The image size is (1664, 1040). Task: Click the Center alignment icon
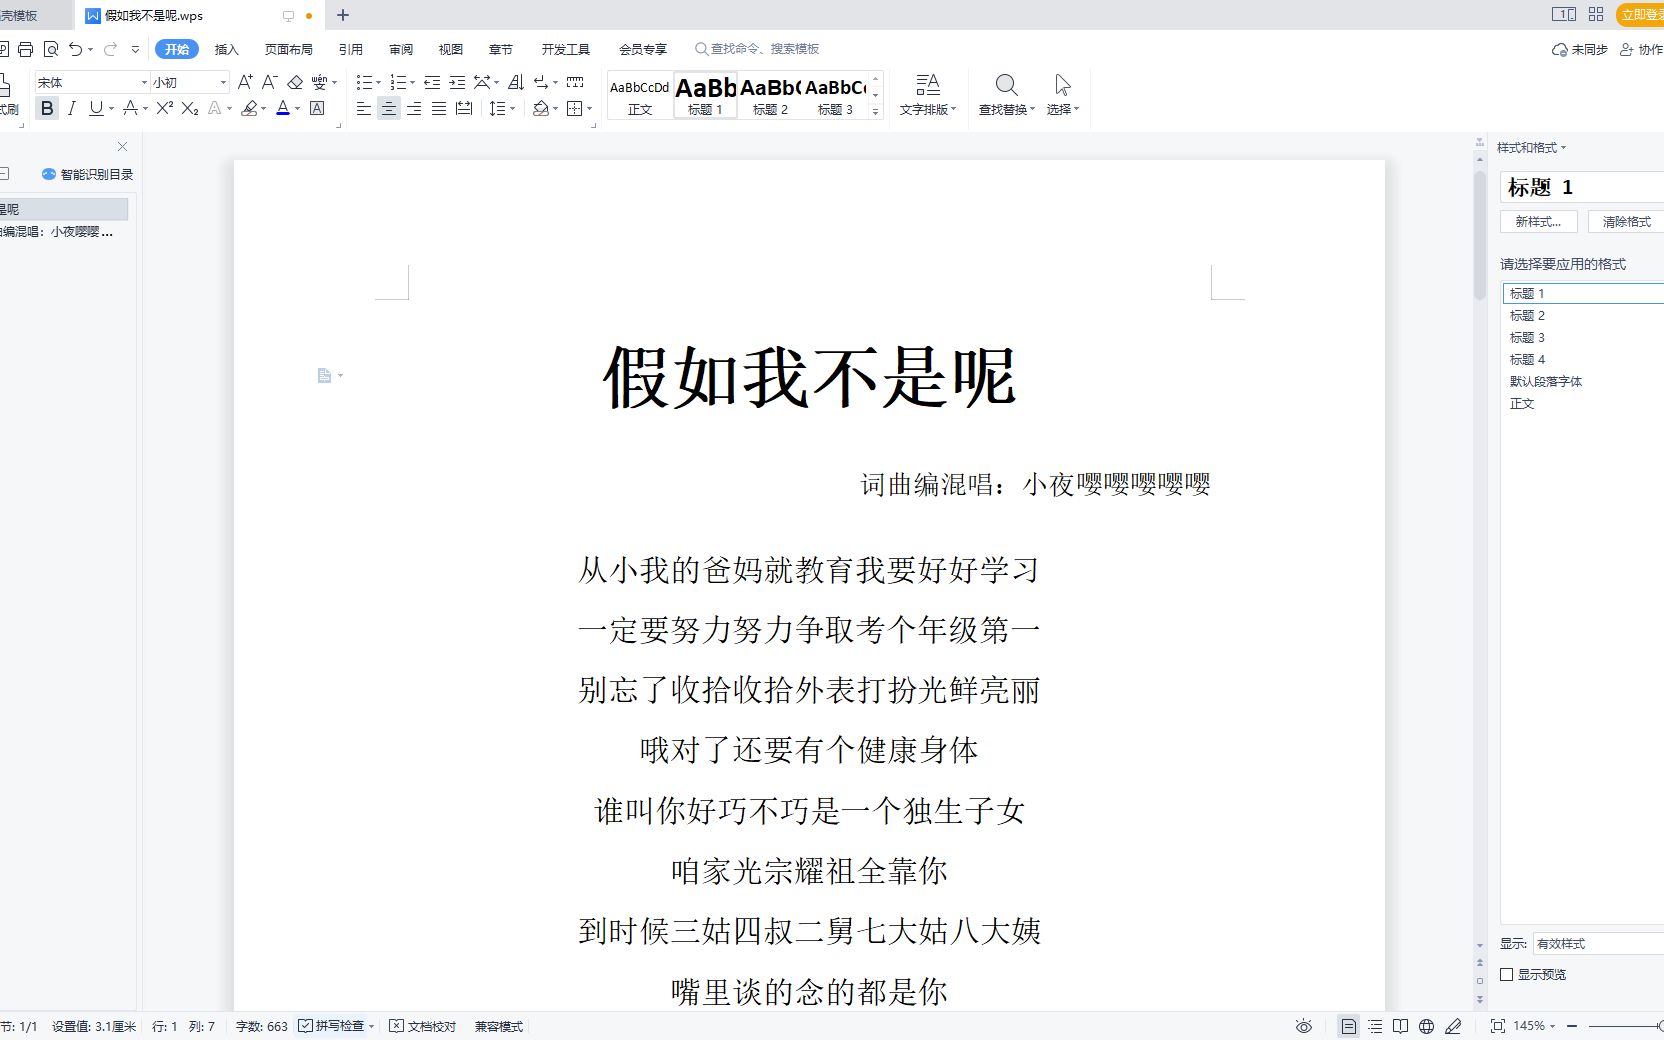coord(389,108)
